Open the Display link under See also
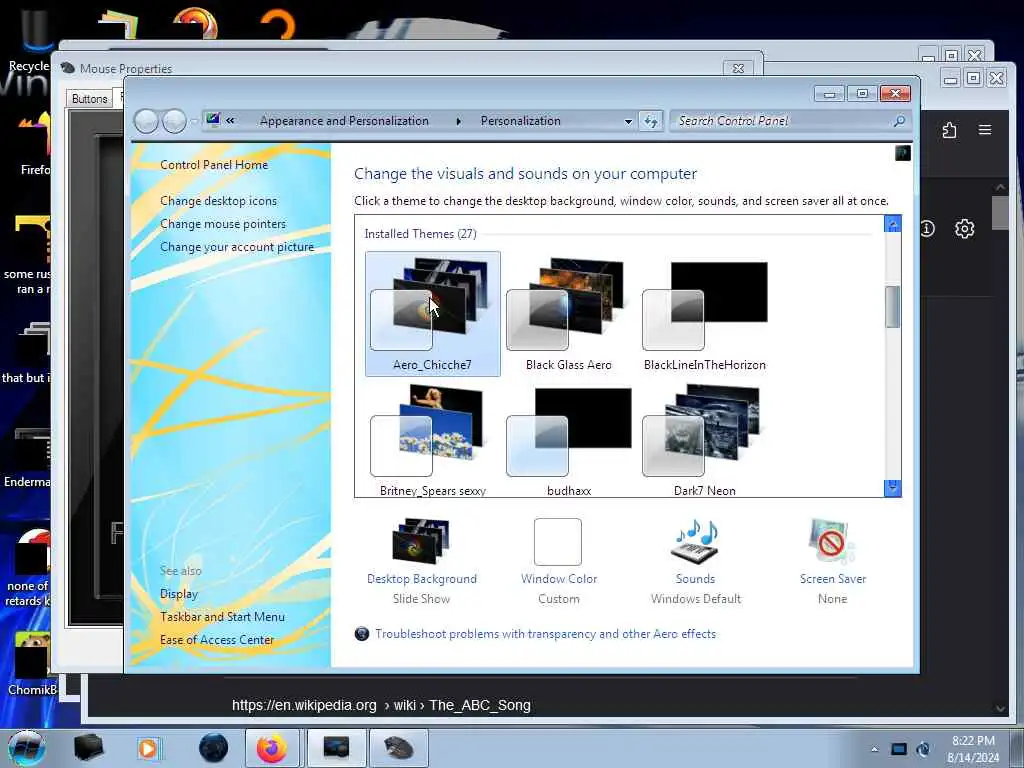This screenshot has width=1024, height=768. point(178,594)
